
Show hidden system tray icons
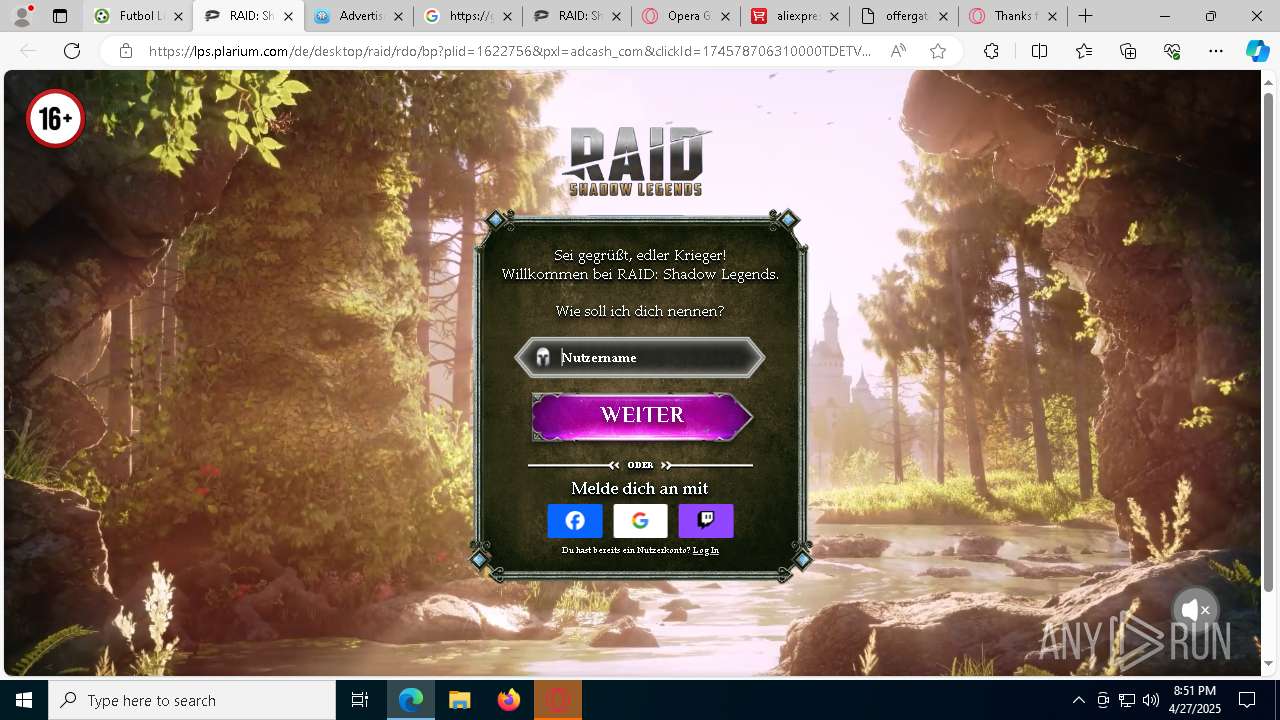point(1078,700)
